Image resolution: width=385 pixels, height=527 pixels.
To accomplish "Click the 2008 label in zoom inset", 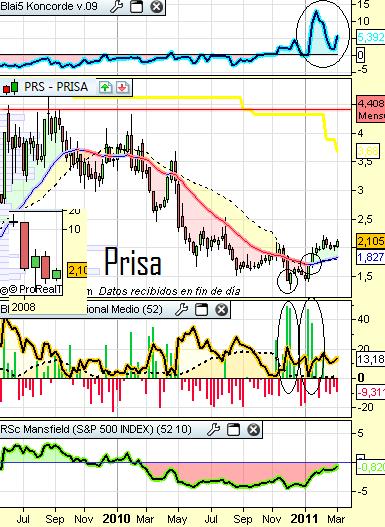I will click(23, 307).
